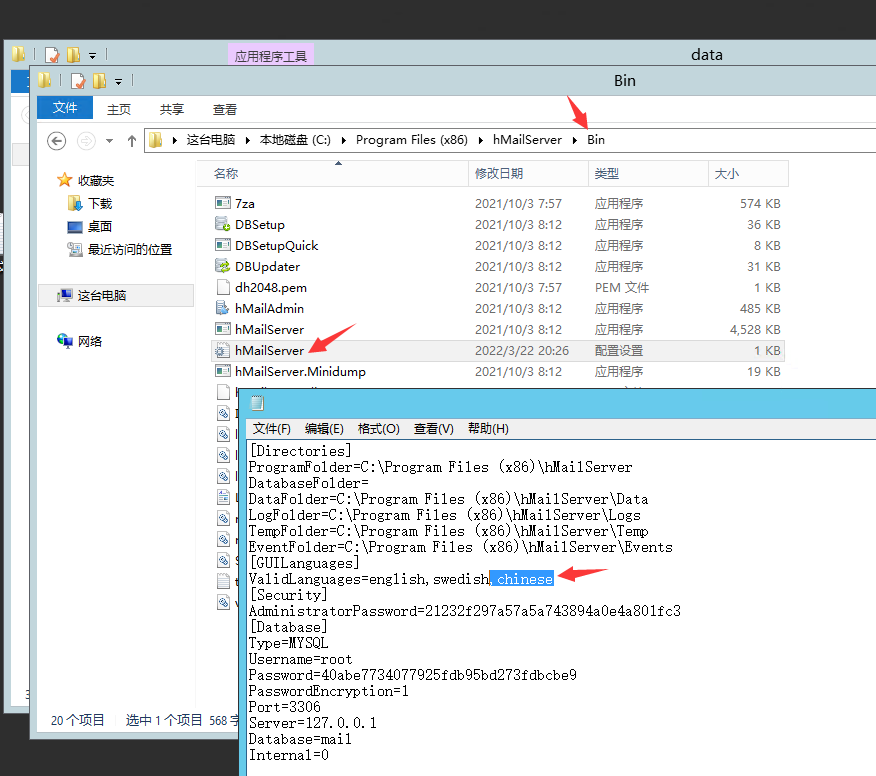Open the 文件 ribbon tab

[x=65, y=108]
